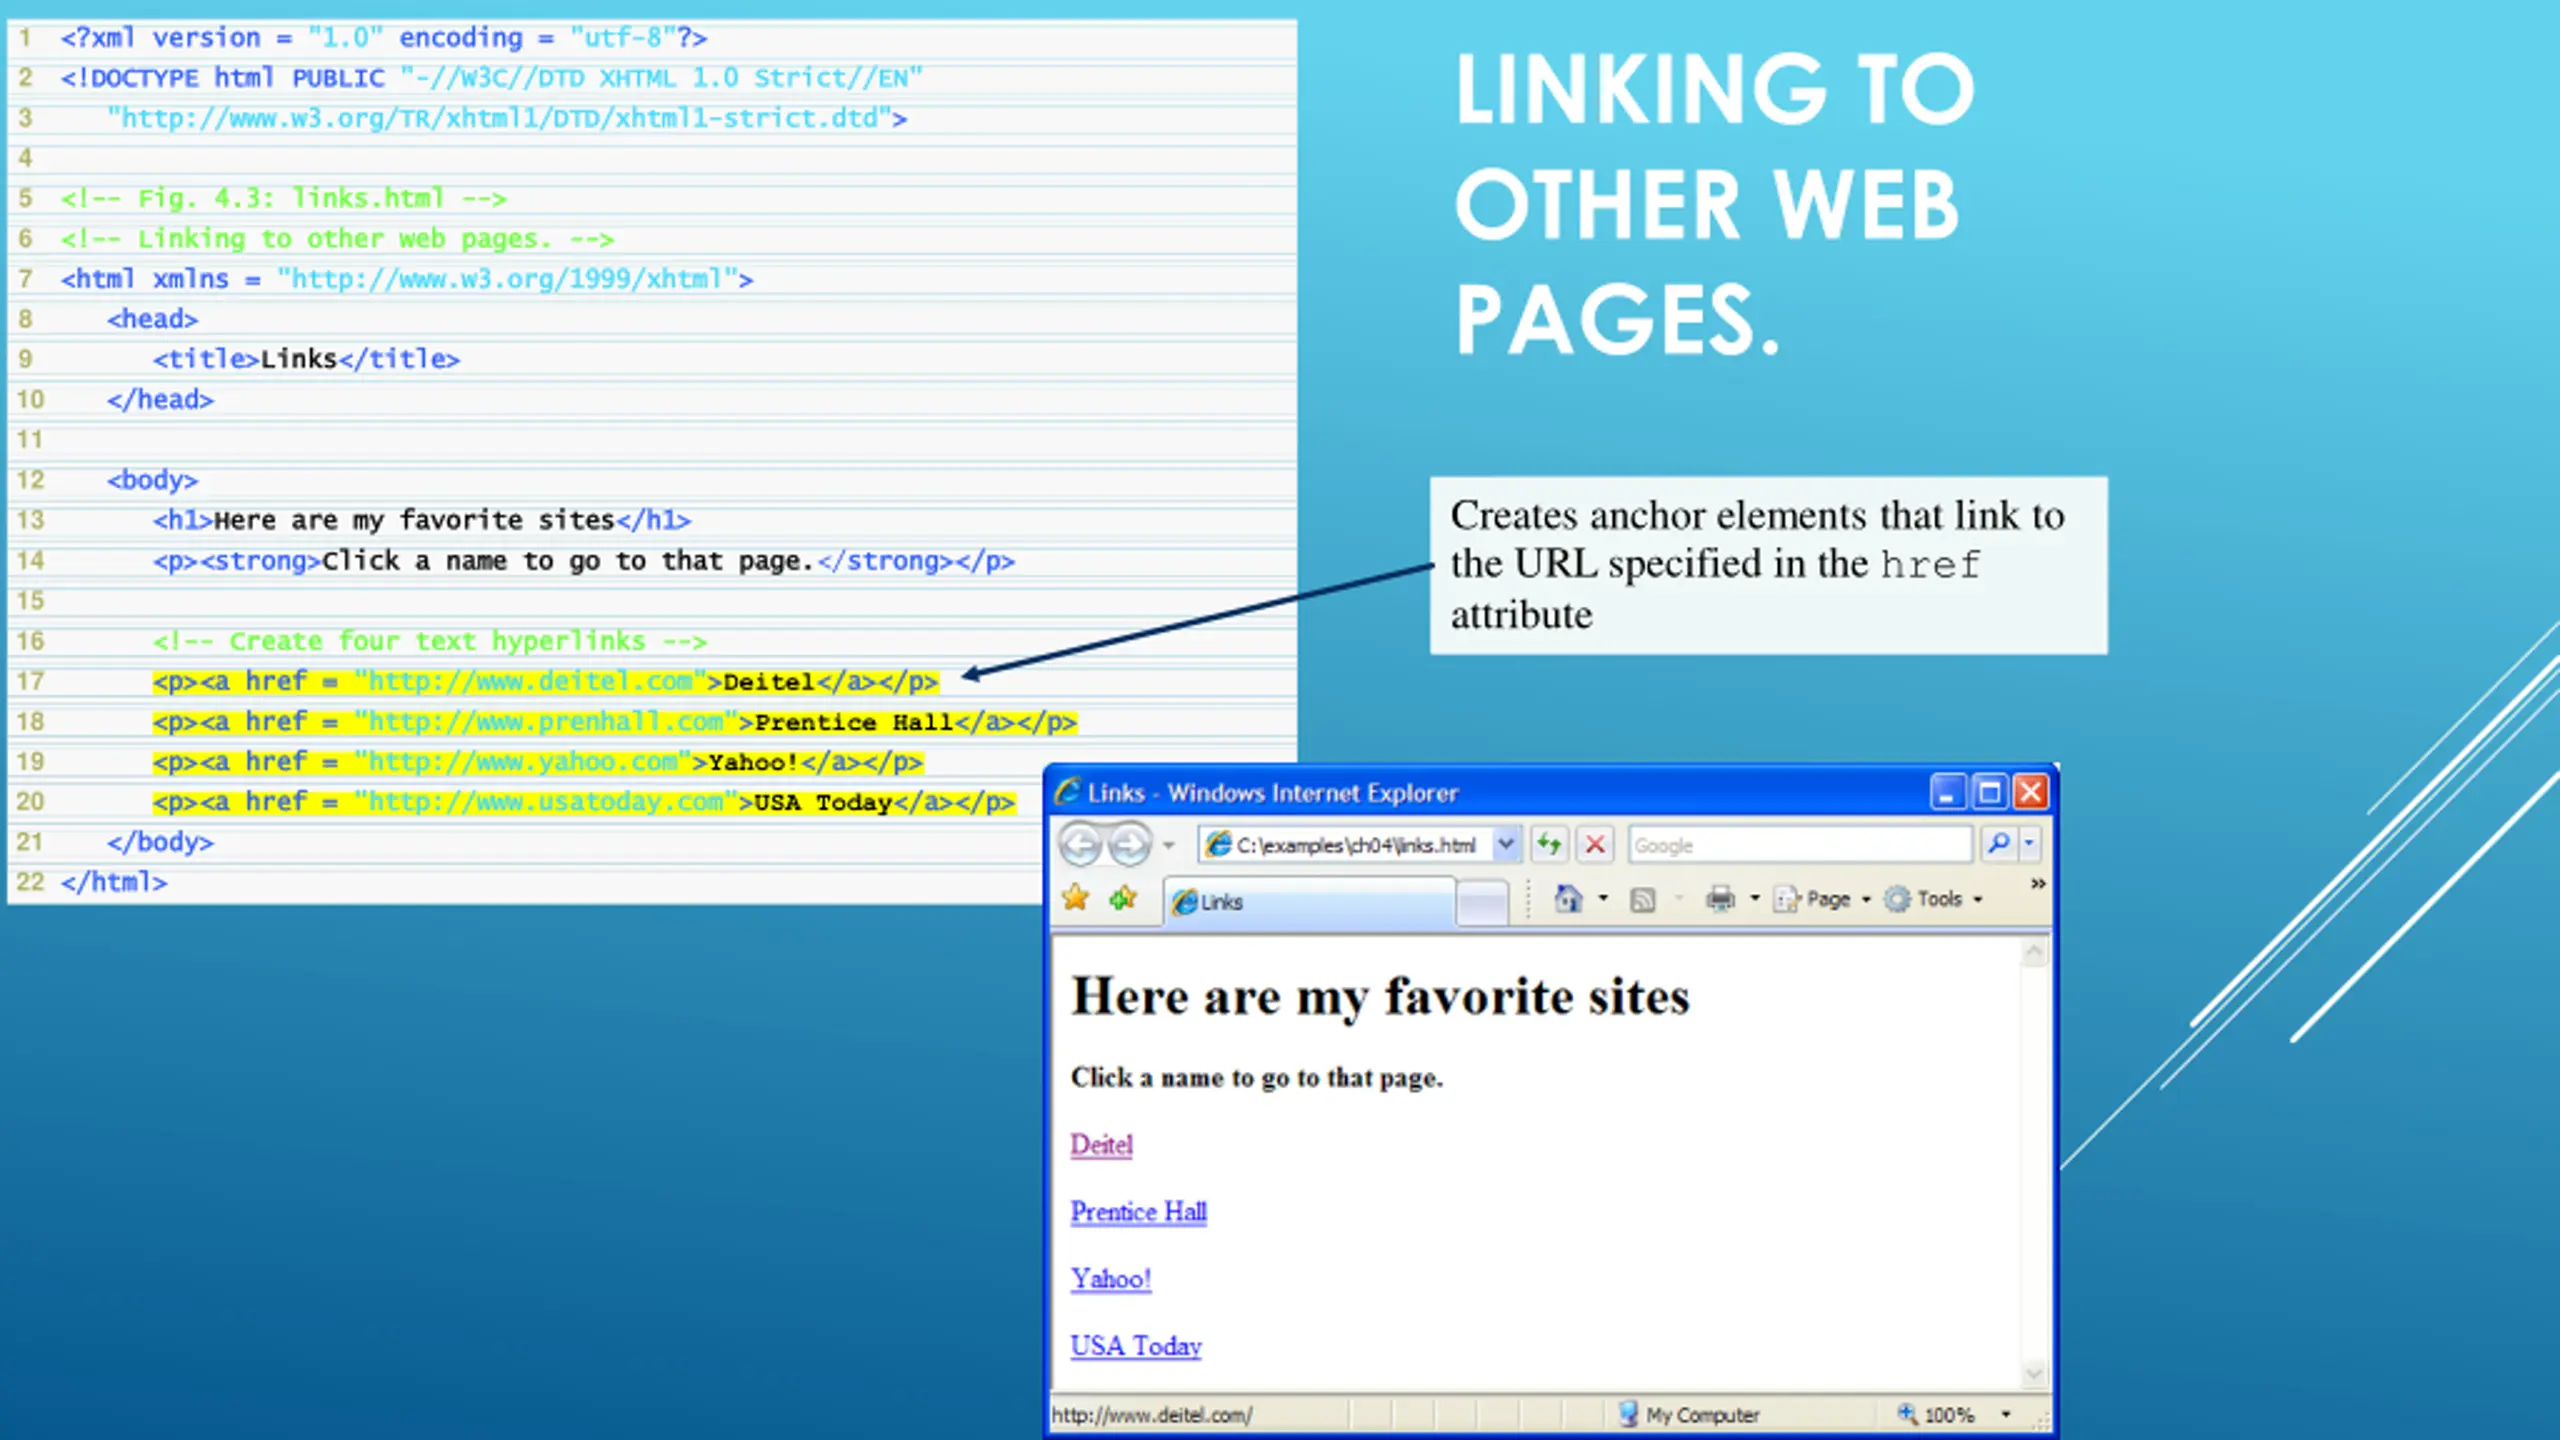Click the 'Create four text hyperlinks' comment line
Screen dimensions: 2560x1440
430,641
